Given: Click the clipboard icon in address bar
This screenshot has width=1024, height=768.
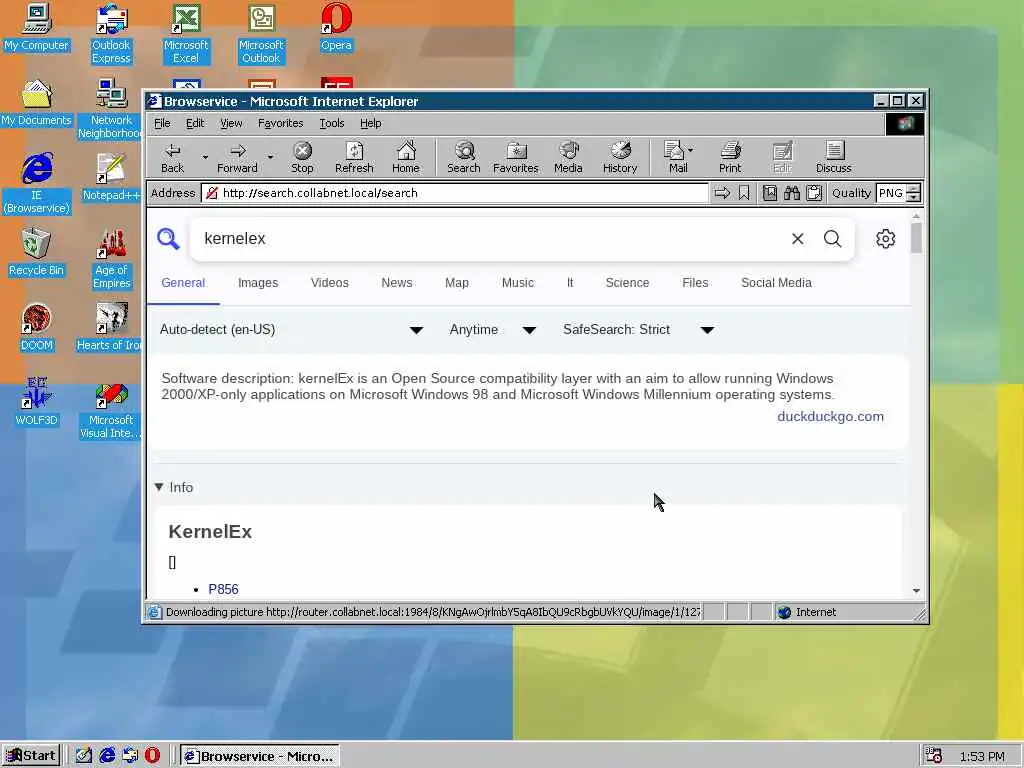Looking at the screenshot, I should tap(814, 193).
